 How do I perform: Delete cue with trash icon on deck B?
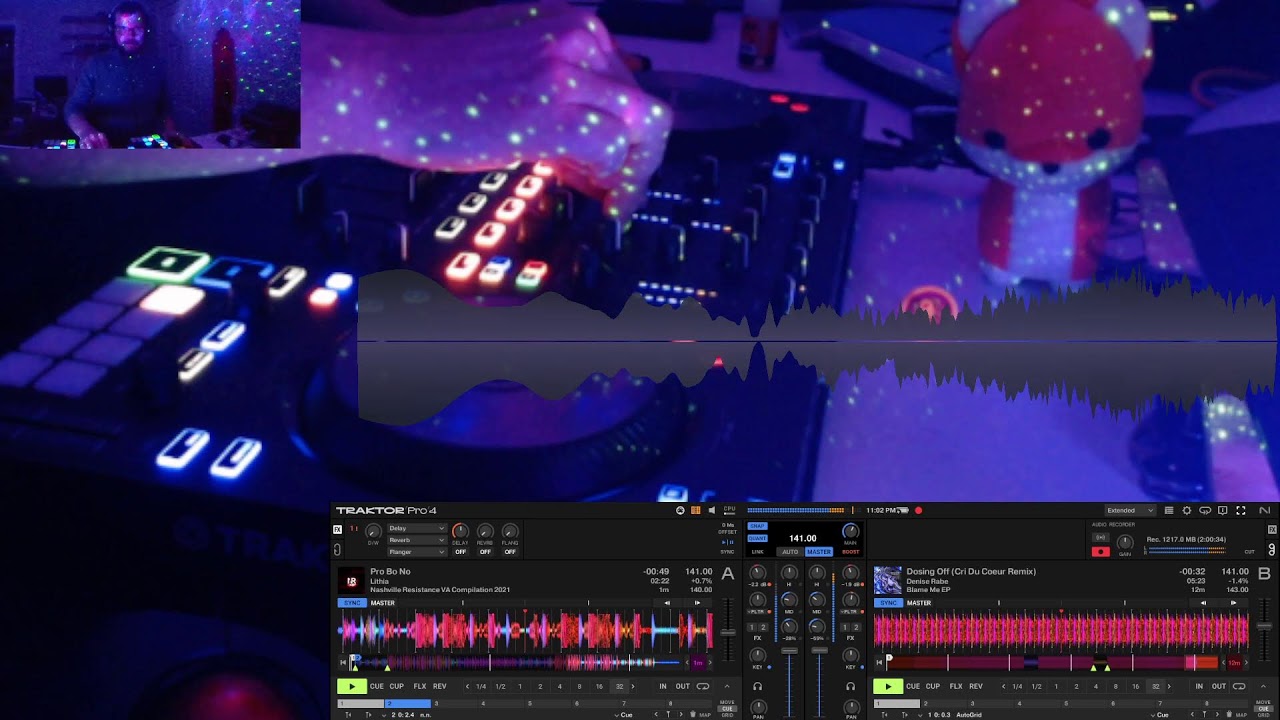click(x=1229, y=714)
